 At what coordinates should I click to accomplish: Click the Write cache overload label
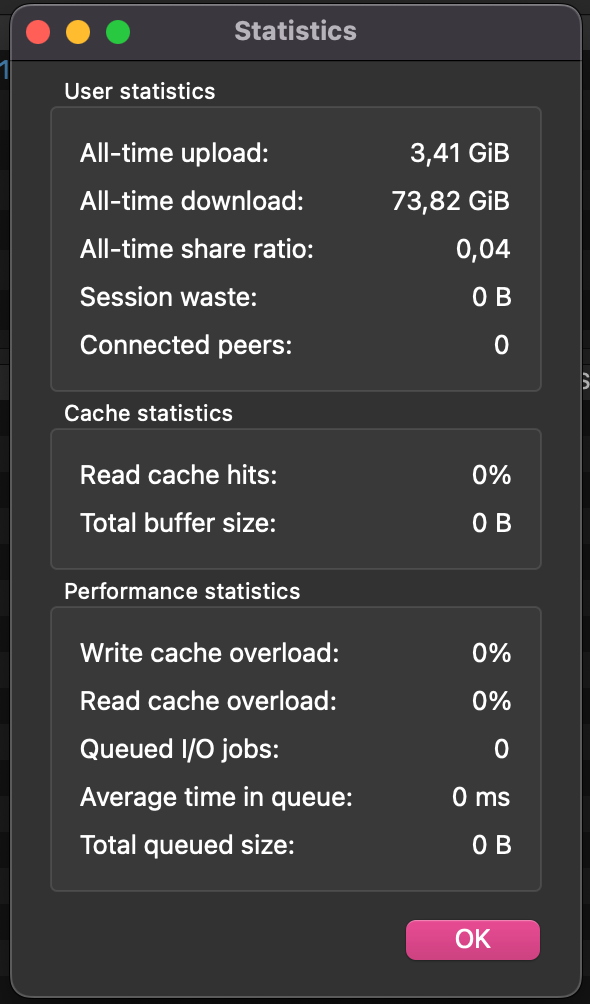point(209,653)
